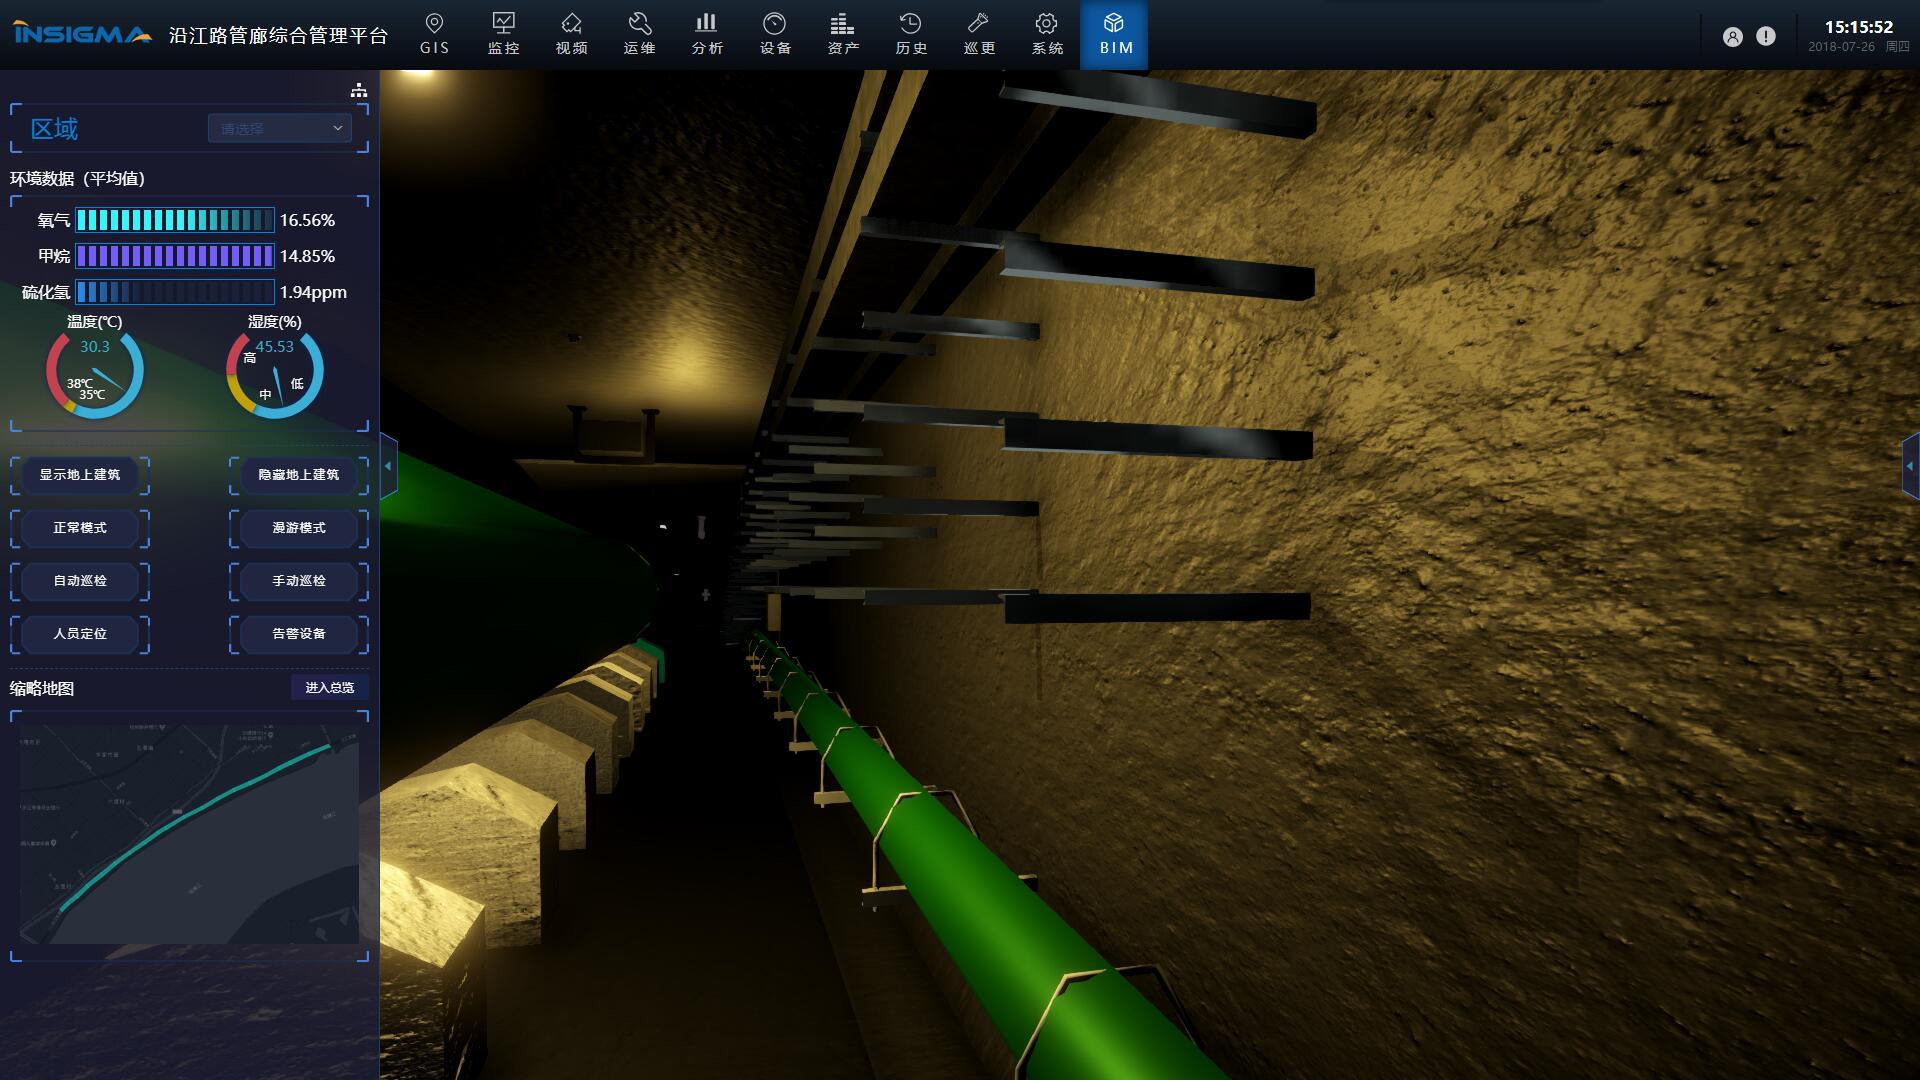Open the 区域 region dropdown
This screenshot has width=1920, height=1080.
279,128
